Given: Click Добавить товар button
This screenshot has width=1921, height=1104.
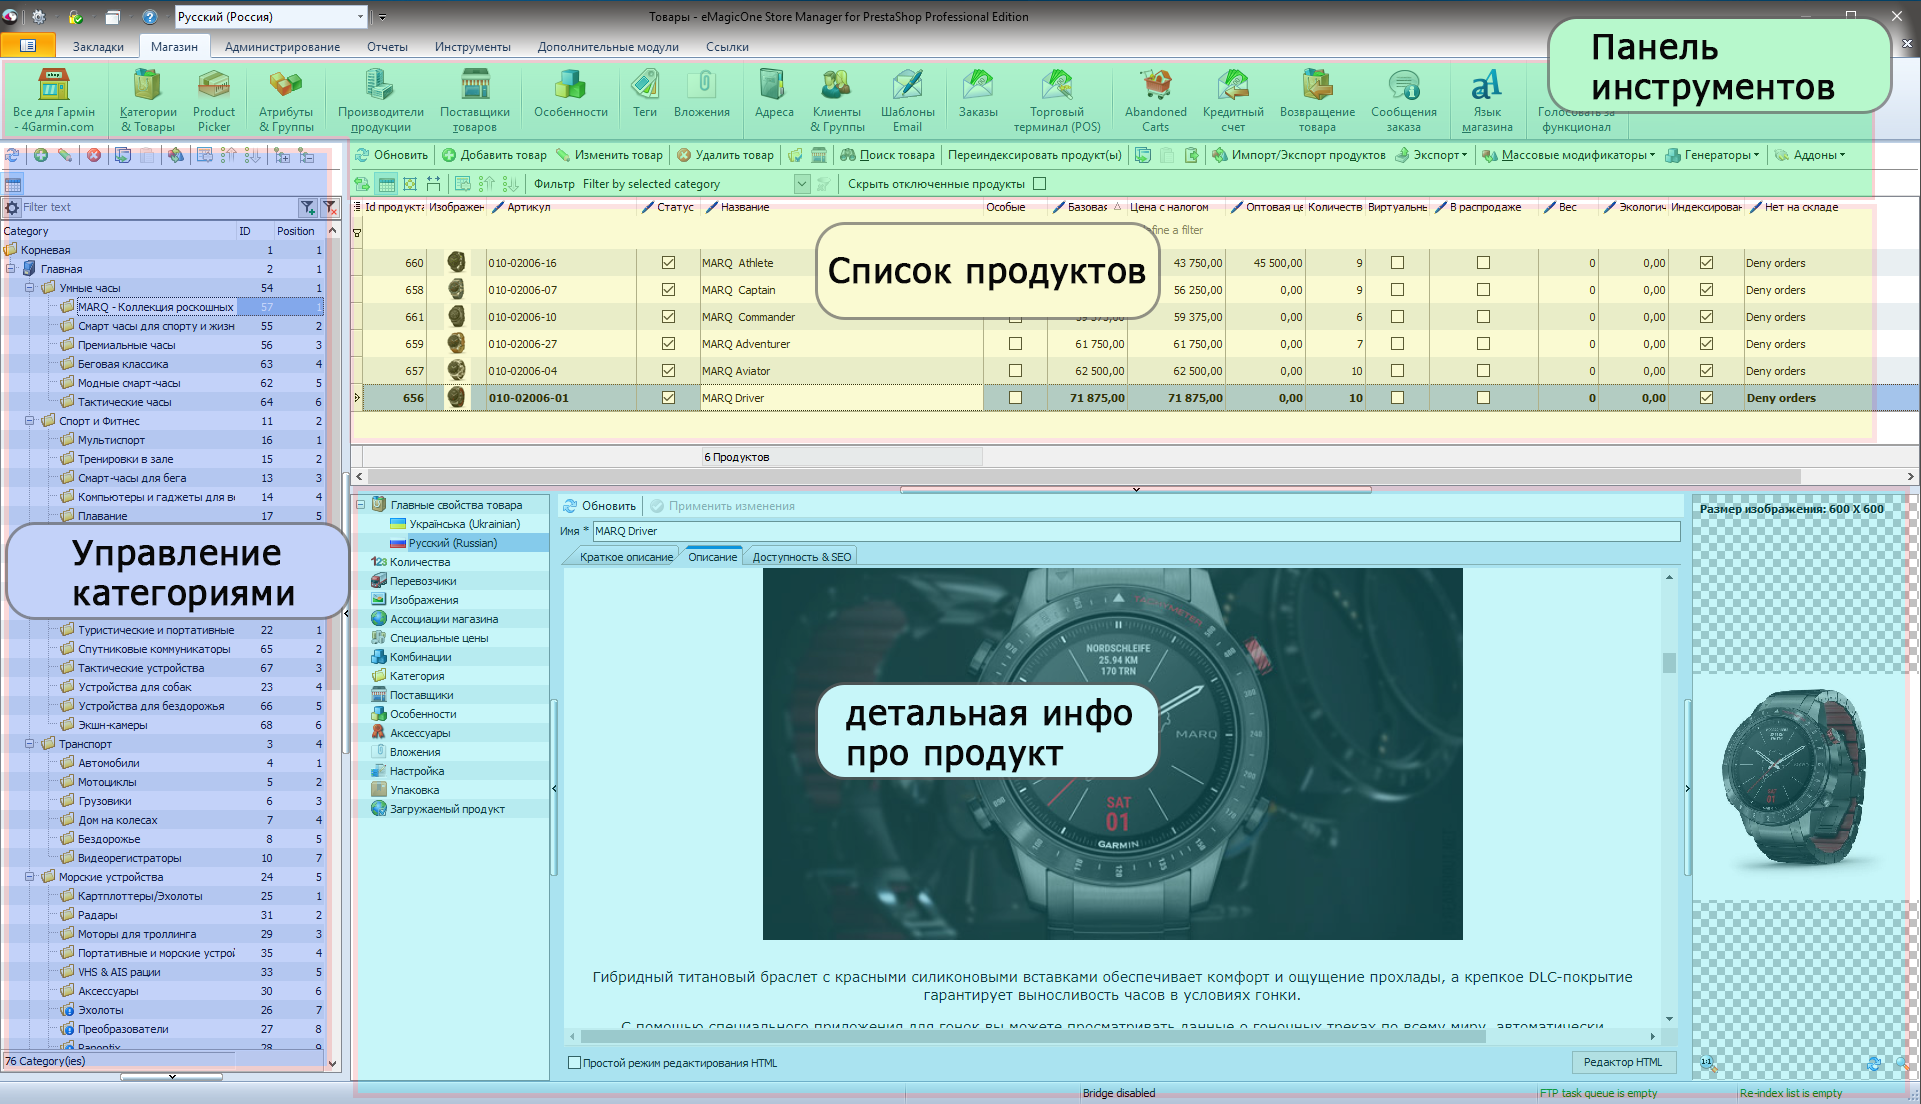Looking at the screenshot, I should click(x=494, y=155).
